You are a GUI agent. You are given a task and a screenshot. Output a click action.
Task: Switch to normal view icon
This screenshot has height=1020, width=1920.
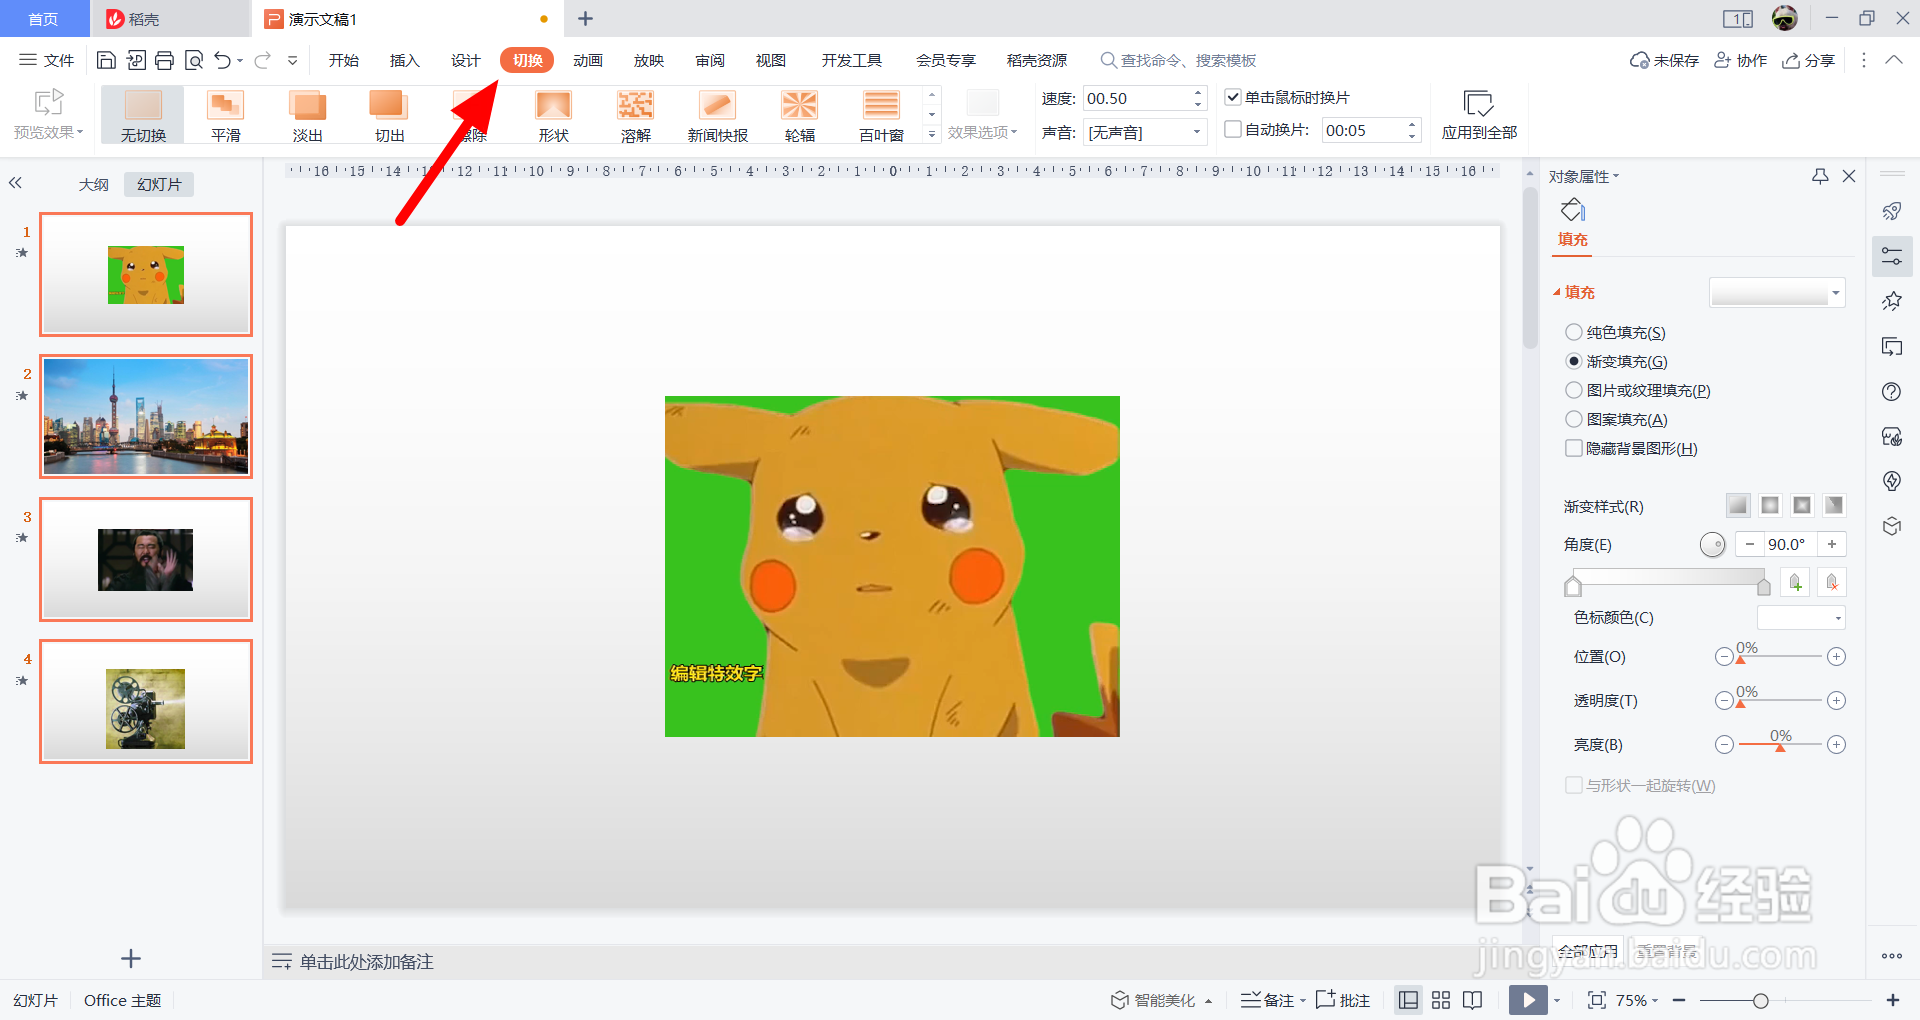click(x=1408, y=1000)
